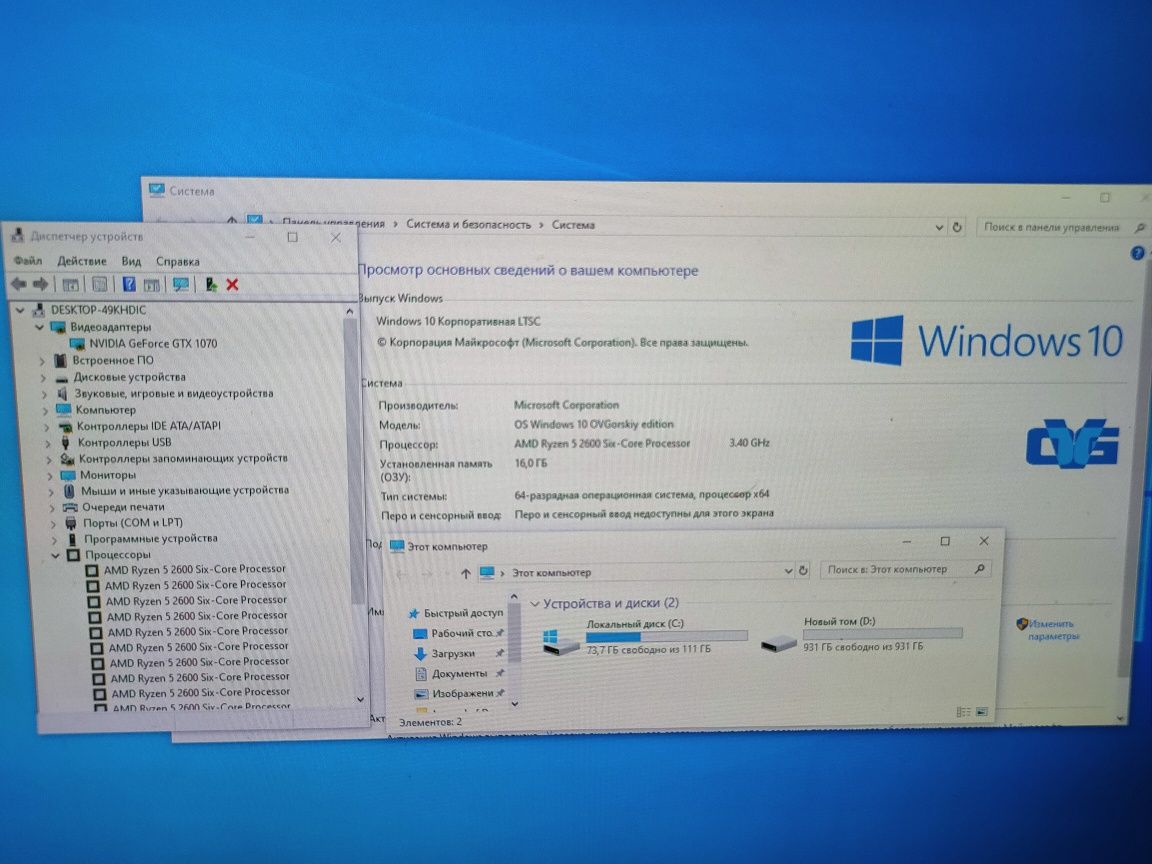Remove the device with the red X icon
This screenshot has width=1152, height=864.
(232, 285)
